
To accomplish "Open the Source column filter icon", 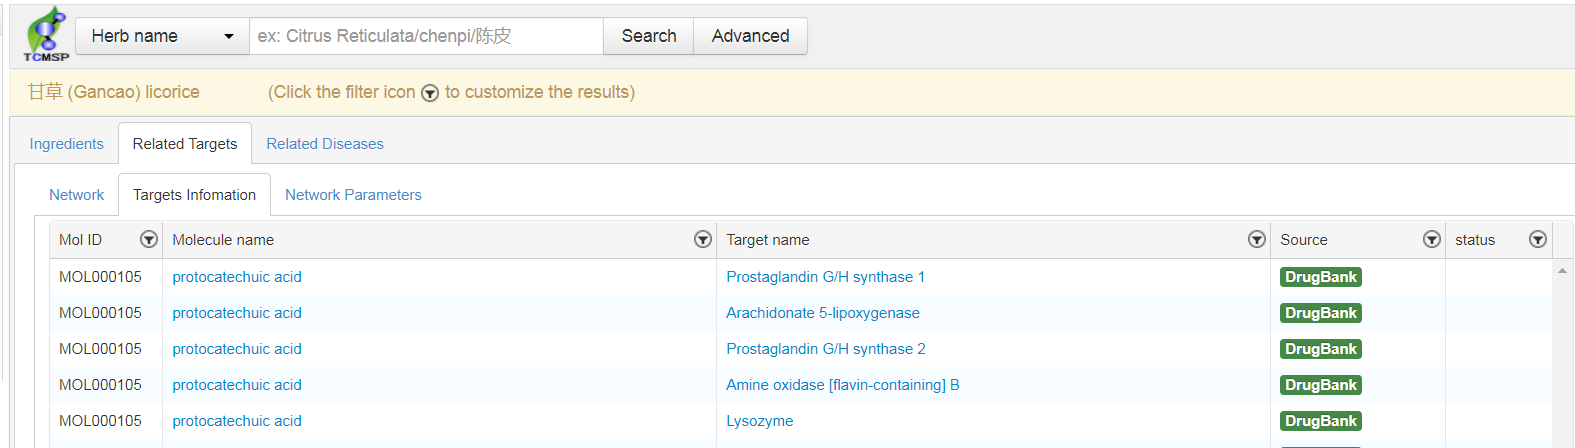I will pos(1432,239).
